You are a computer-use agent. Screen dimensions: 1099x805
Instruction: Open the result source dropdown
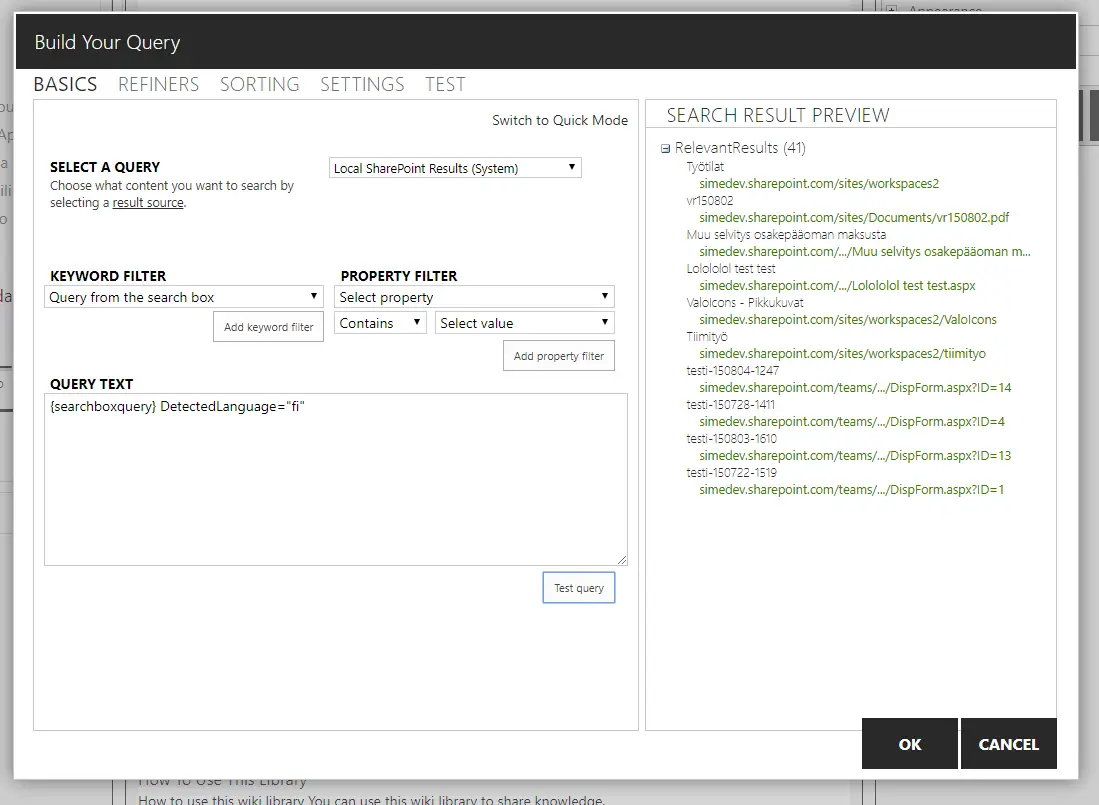click(455, 168)
